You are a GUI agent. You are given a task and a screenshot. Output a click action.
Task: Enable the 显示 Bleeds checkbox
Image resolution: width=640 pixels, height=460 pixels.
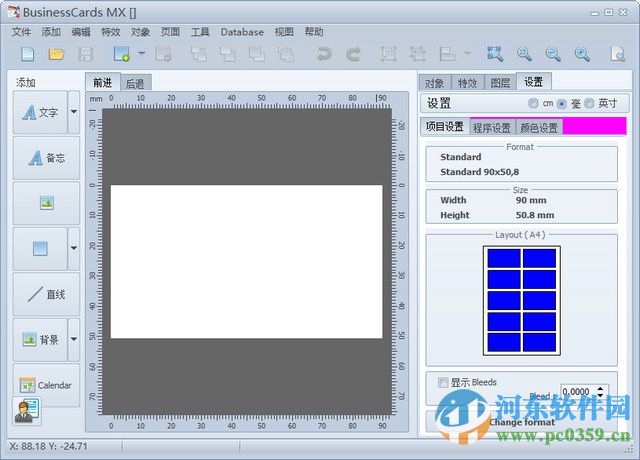443,382
